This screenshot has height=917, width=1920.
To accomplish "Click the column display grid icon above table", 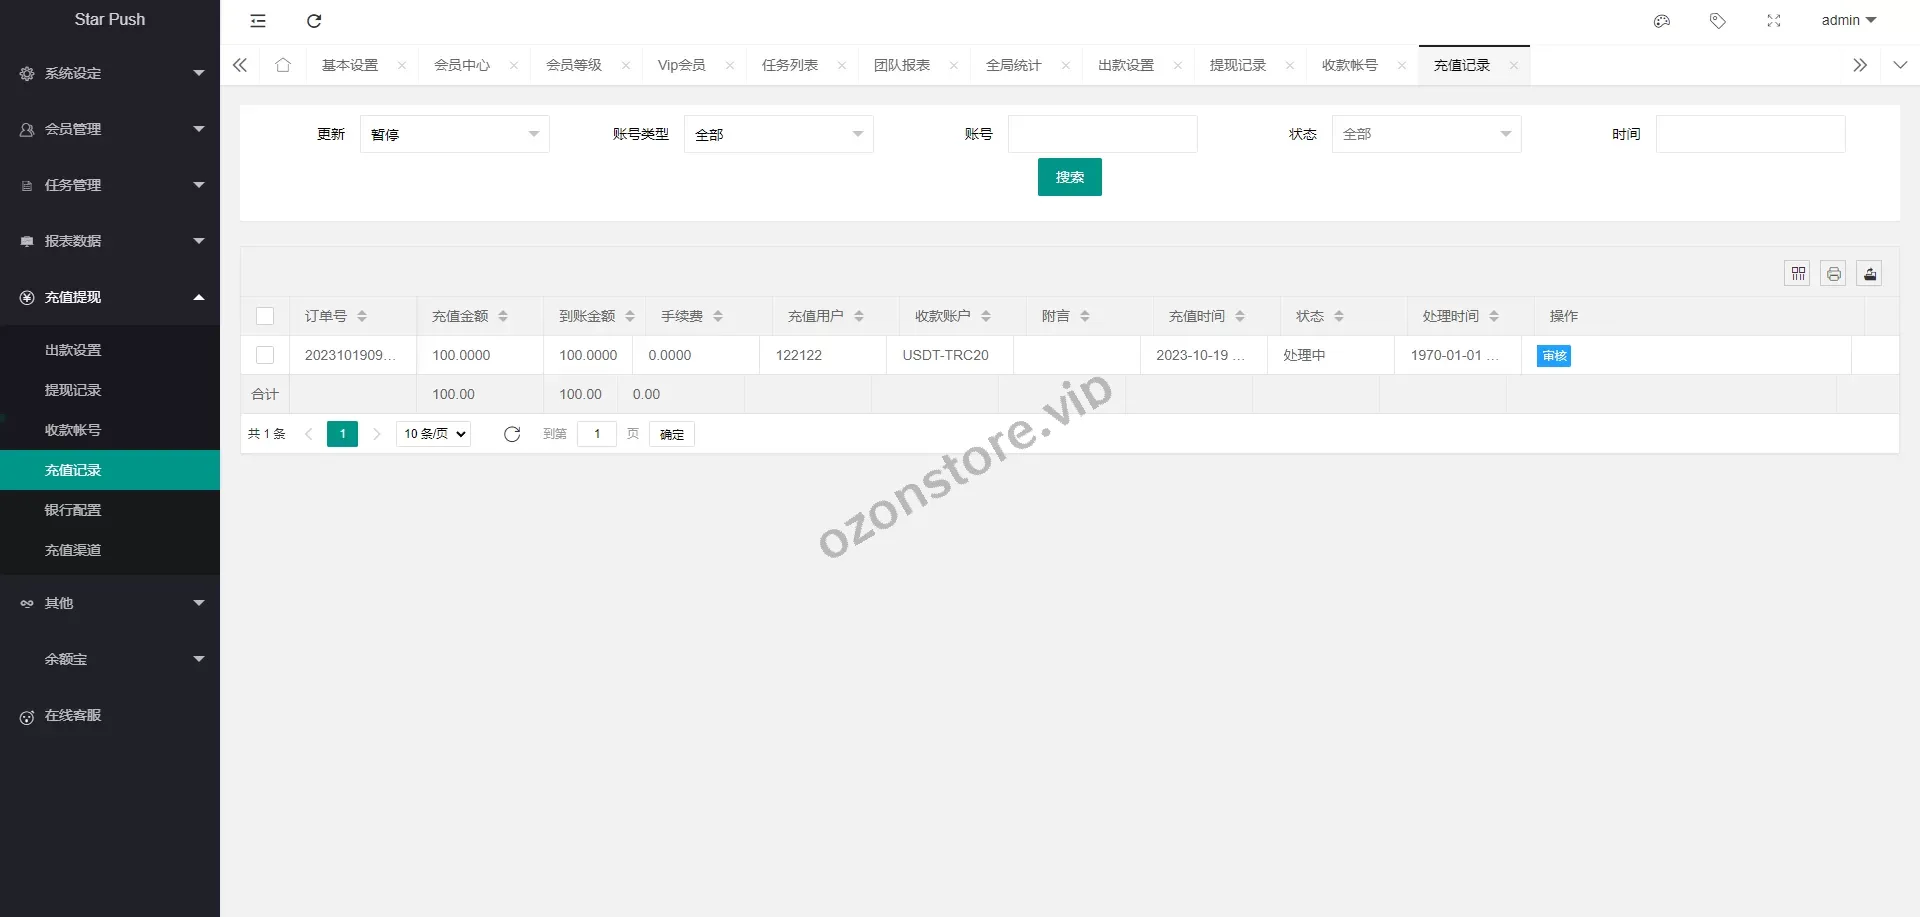I will coord(1797,273).
